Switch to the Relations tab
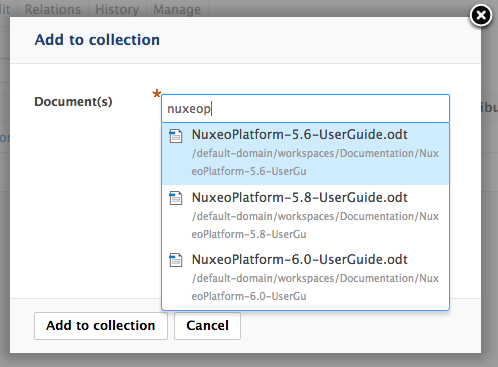The height and width of the screenshot is (367, 498). [53, 9]
